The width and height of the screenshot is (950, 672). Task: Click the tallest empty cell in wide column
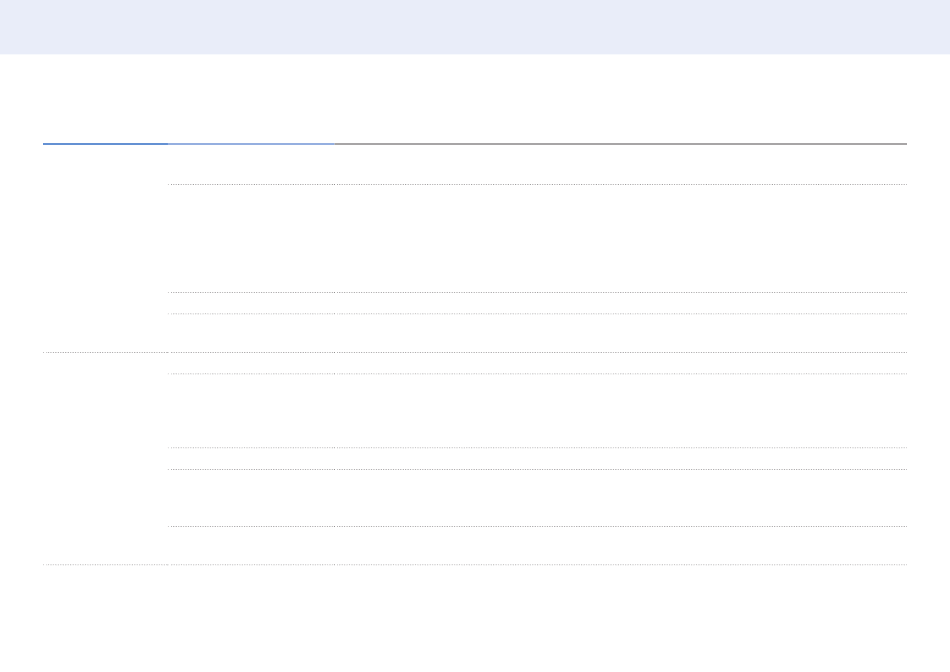[620, 239]
